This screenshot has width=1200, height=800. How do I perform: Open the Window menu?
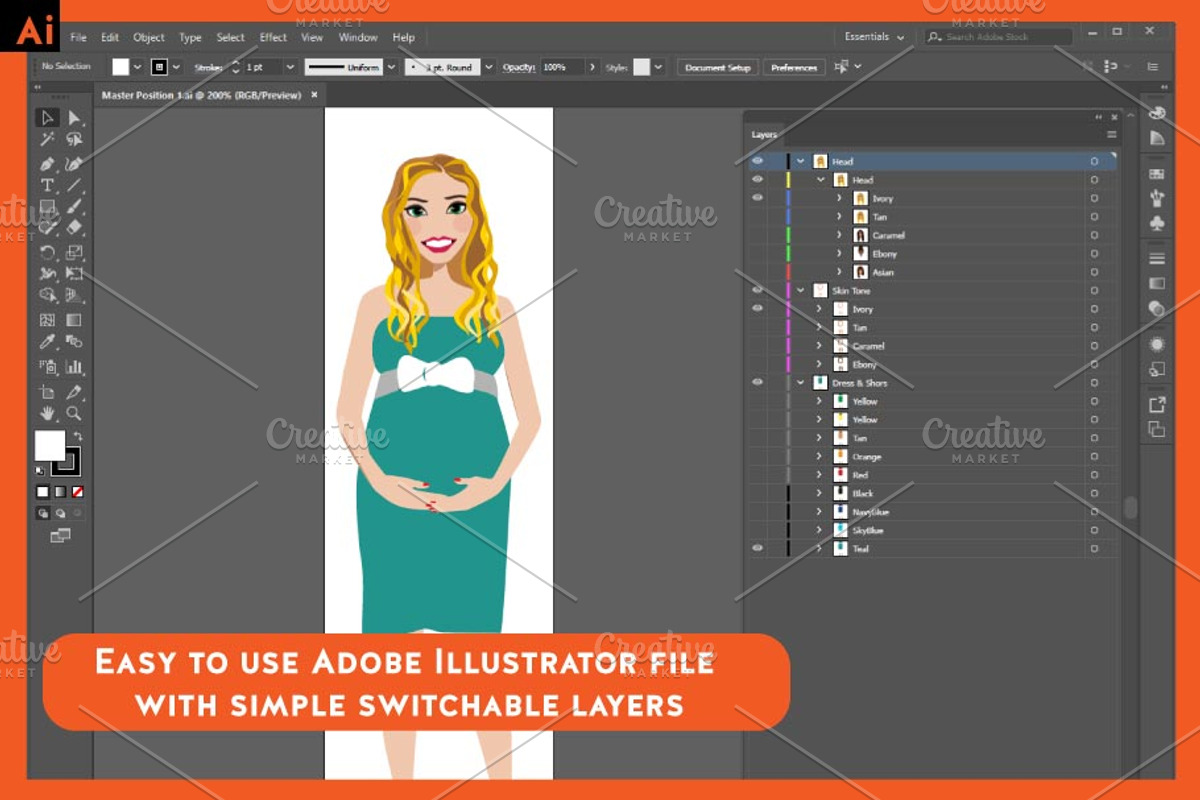358,38
